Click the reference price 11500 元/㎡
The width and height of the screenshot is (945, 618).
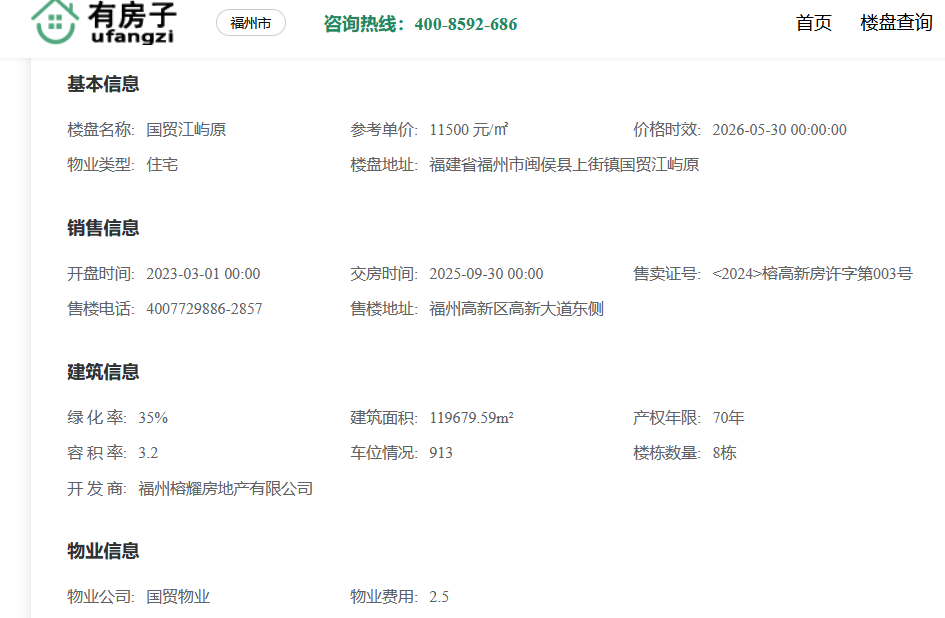click(x=469, y=130)
